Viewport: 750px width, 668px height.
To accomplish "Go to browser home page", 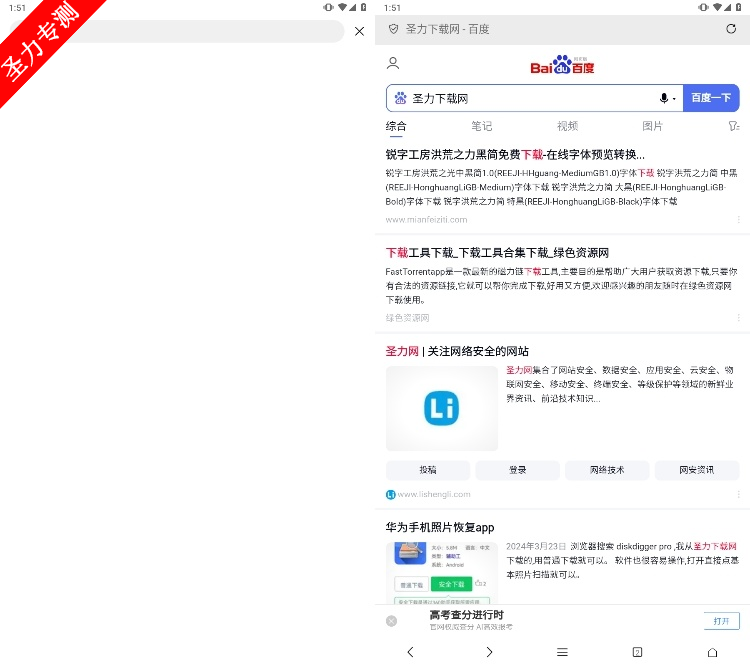I will click(712, 652).
